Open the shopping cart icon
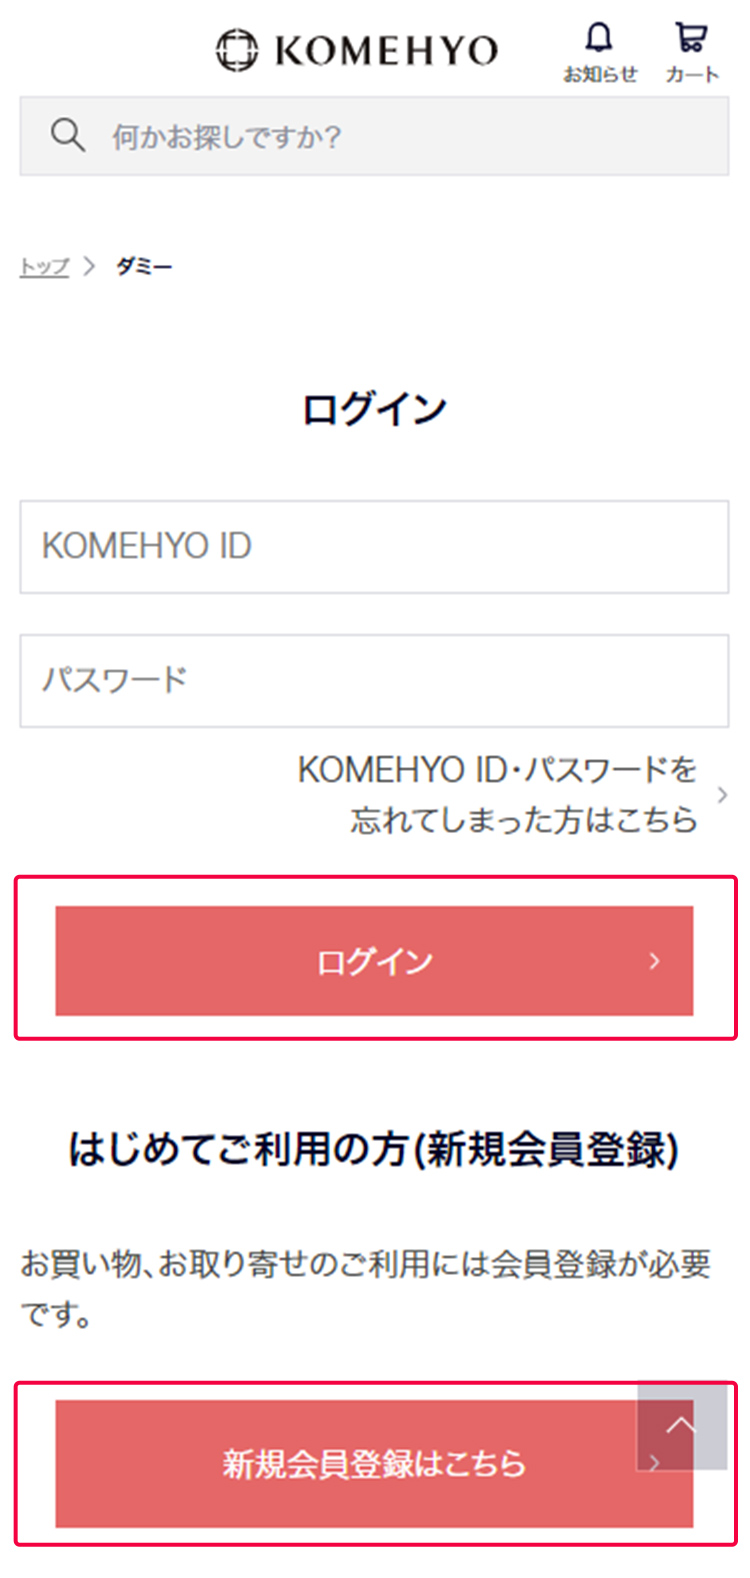The width and height of the screenshot is (750, 1578). coord(690,38)
